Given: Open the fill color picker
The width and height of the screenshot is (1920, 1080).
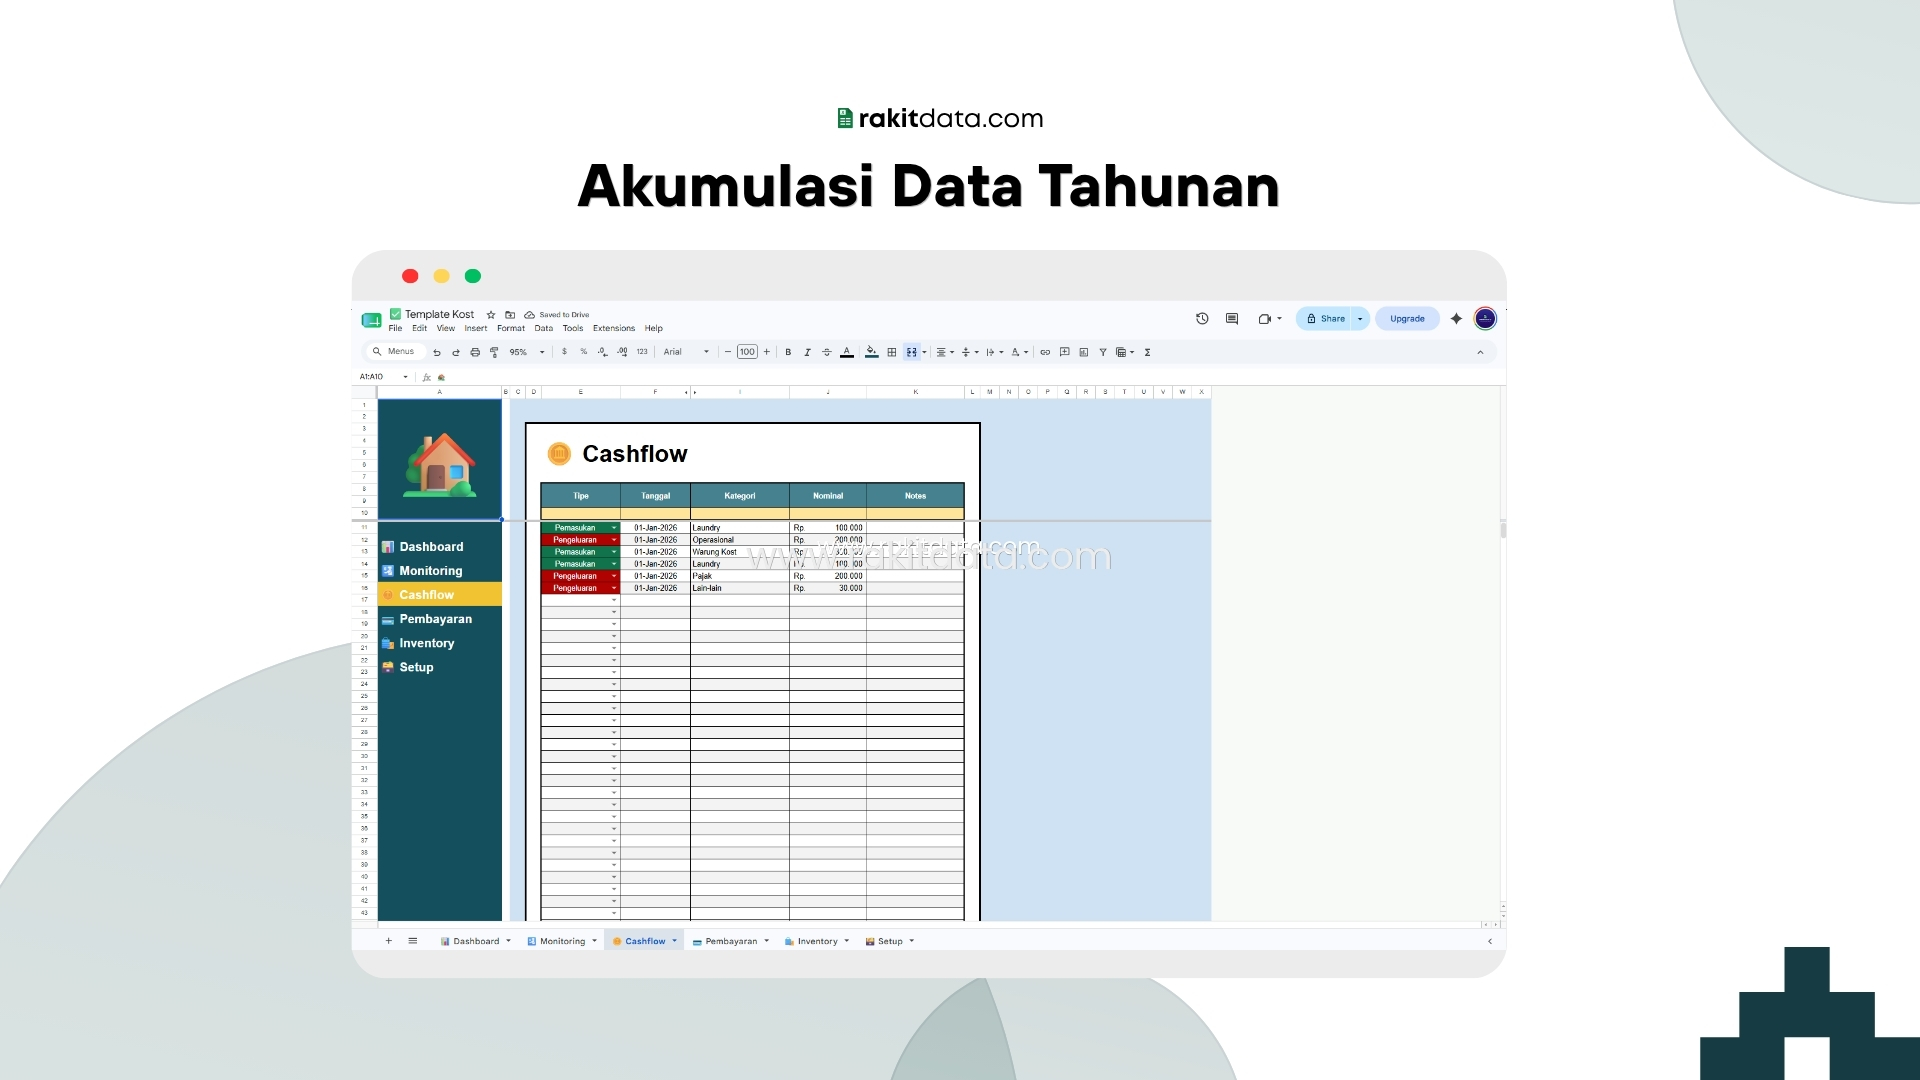Looking at the screenshot, I should click(872, 352).
